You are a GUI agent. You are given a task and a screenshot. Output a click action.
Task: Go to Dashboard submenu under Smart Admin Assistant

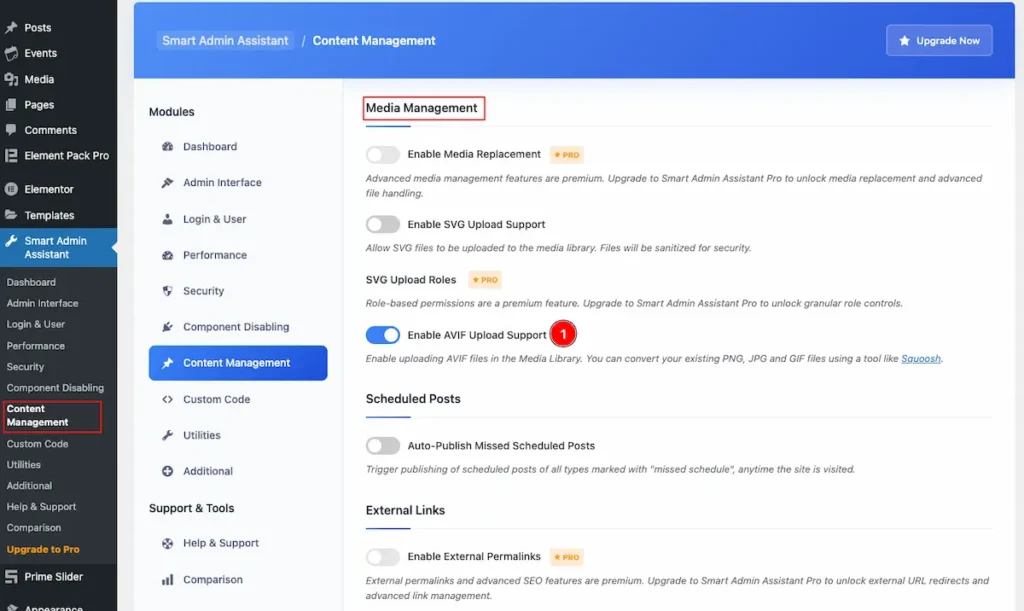point(31,282)
